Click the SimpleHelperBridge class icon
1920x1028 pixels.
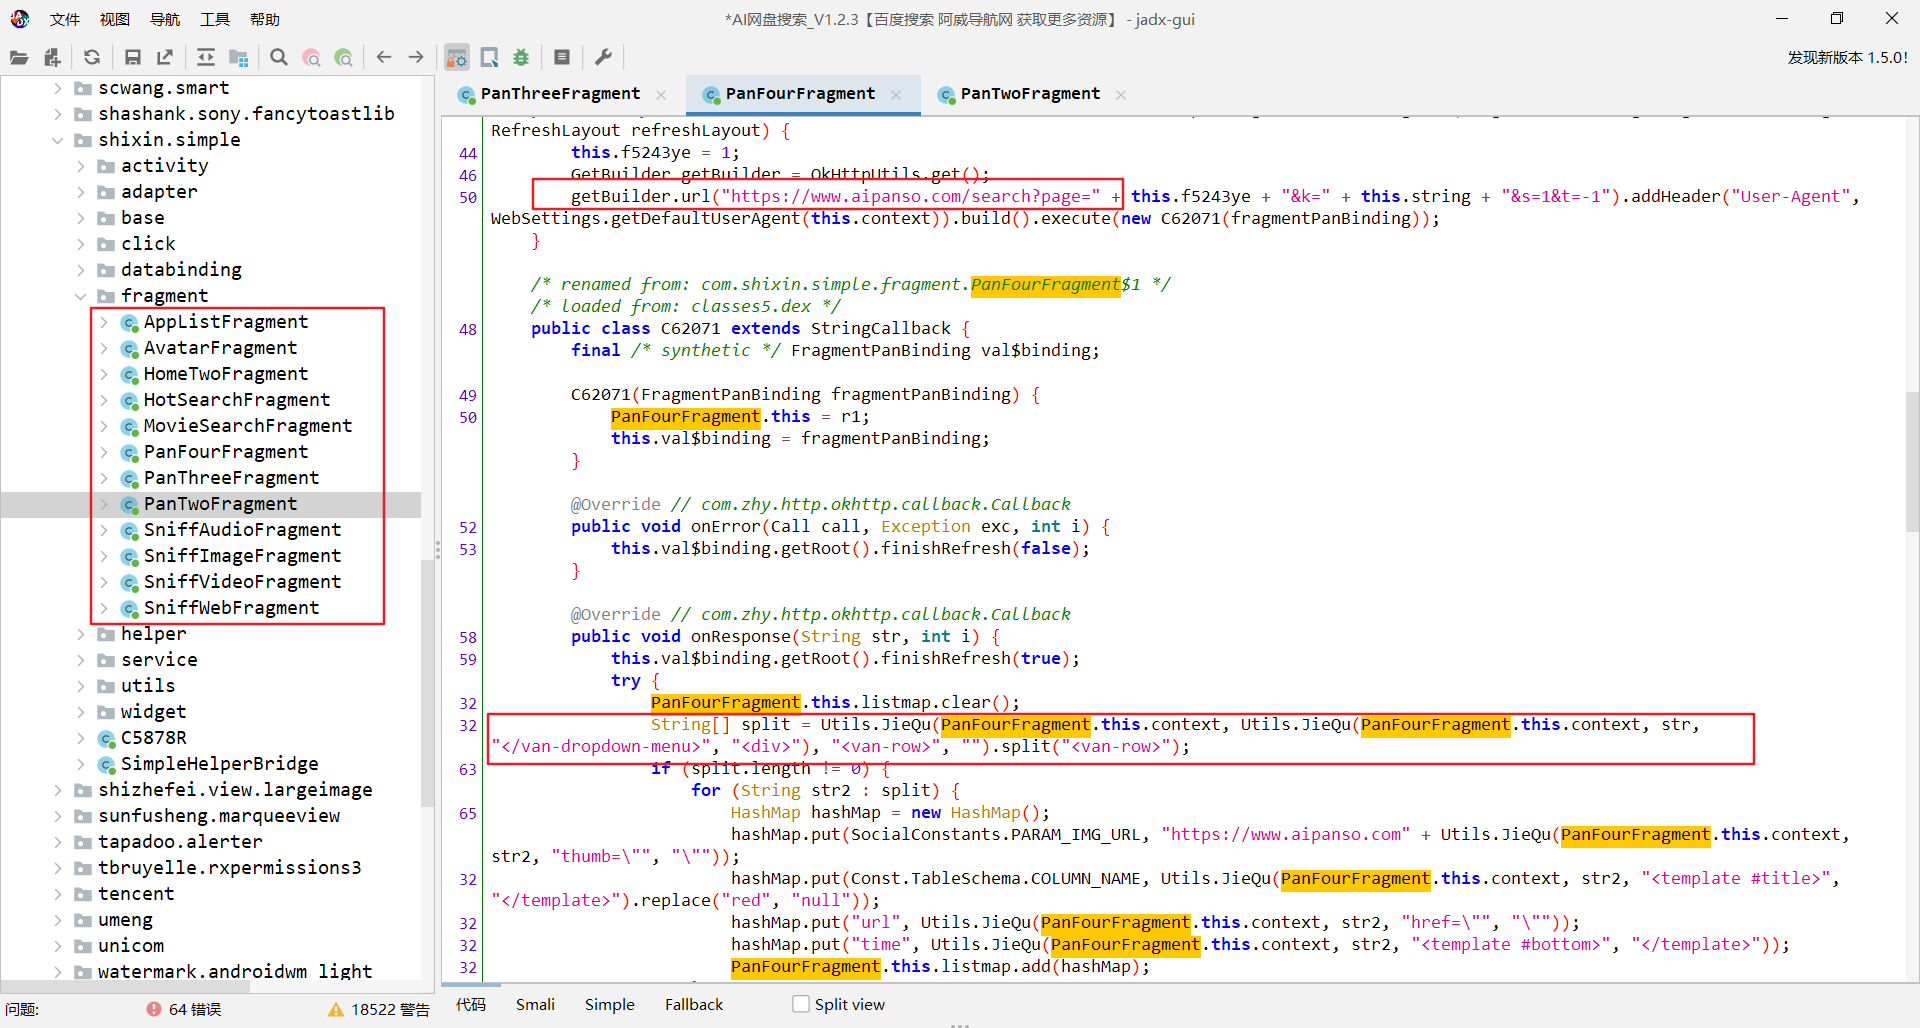[x=106, y=764]
